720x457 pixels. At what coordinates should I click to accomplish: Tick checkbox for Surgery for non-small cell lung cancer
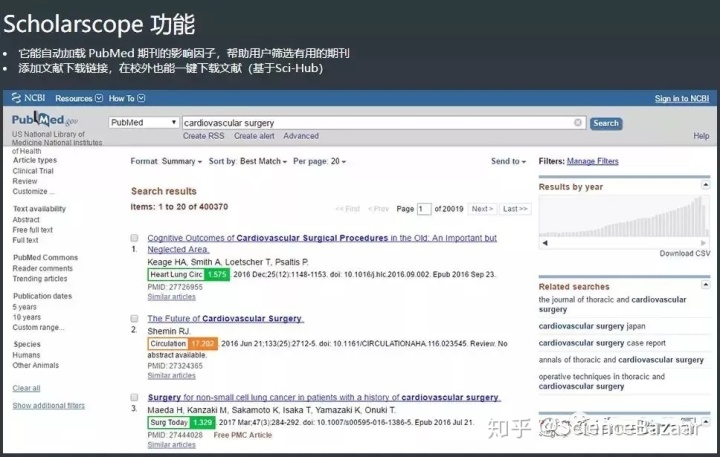click(134, 397)
